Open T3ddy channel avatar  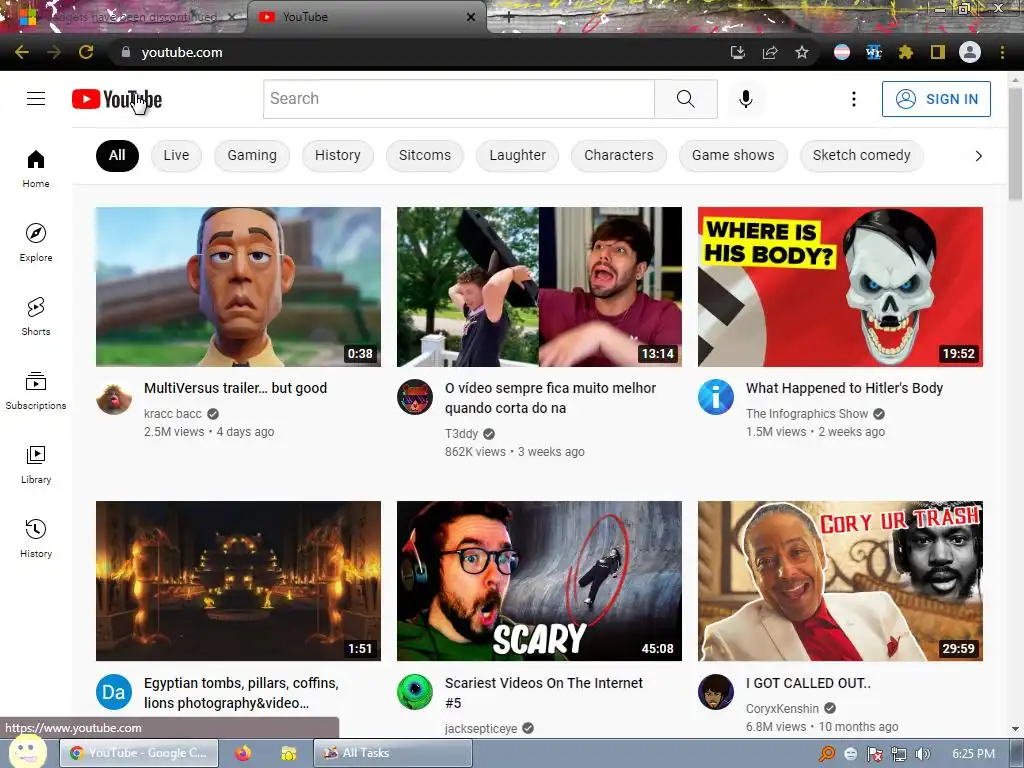[415, 397]
